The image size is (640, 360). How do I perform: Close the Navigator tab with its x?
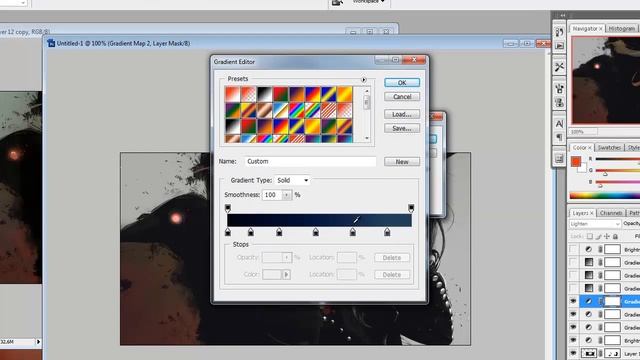click(600, 29)
